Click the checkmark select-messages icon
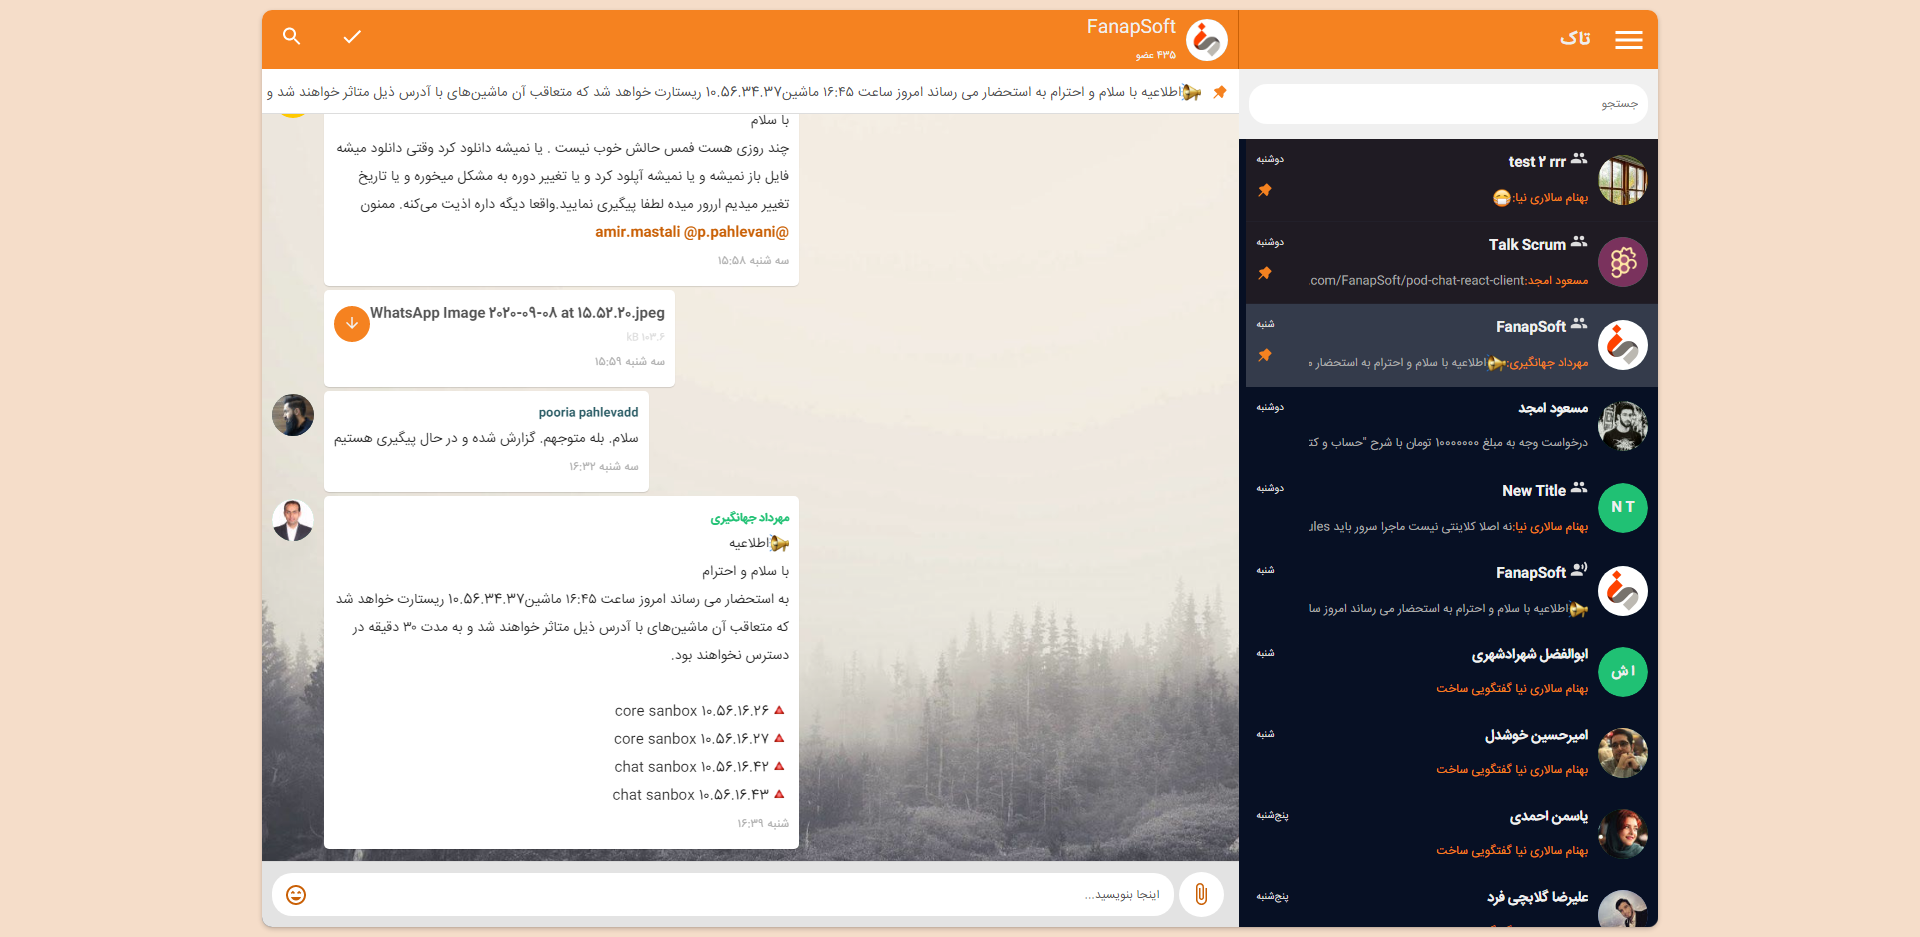Screen dimensions: 1920x937 coord(352,37)
